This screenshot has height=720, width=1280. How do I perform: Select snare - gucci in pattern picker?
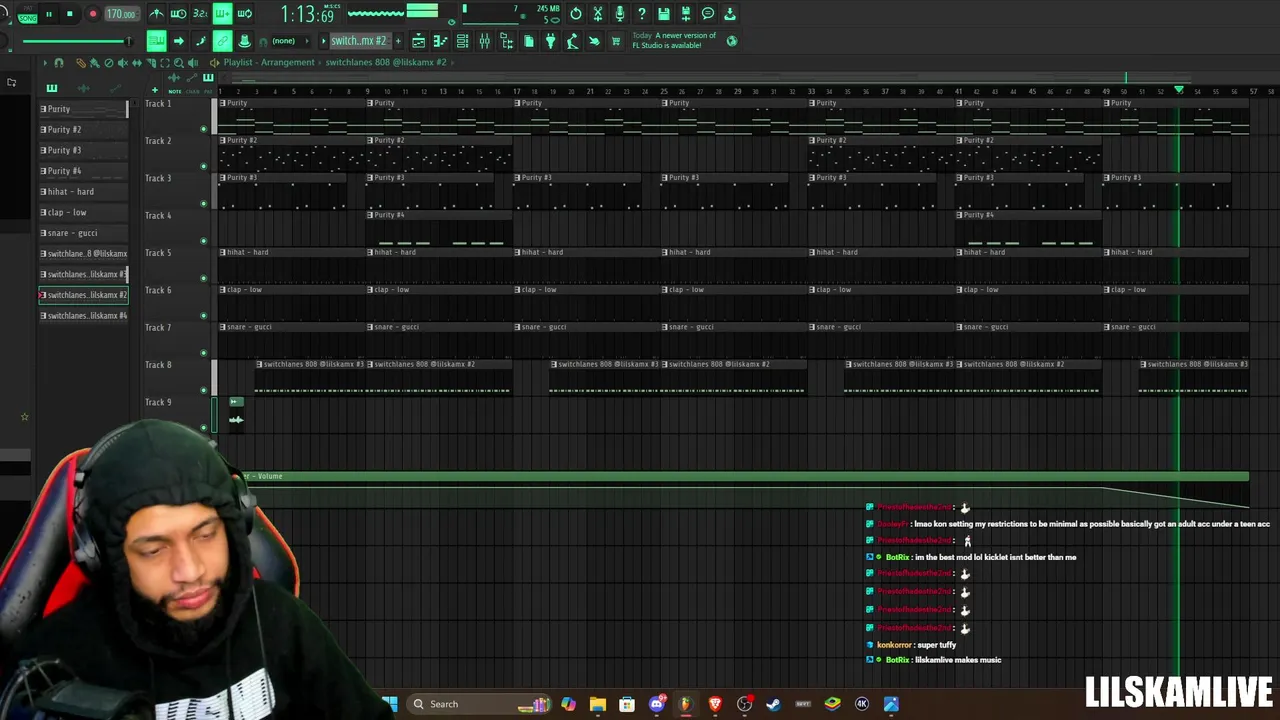coord(84,233)
